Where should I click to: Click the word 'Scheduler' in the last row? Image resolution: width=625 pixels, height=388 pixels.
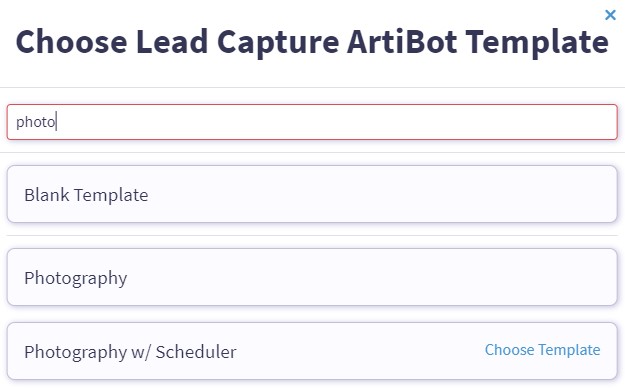(x=196, y=352)
